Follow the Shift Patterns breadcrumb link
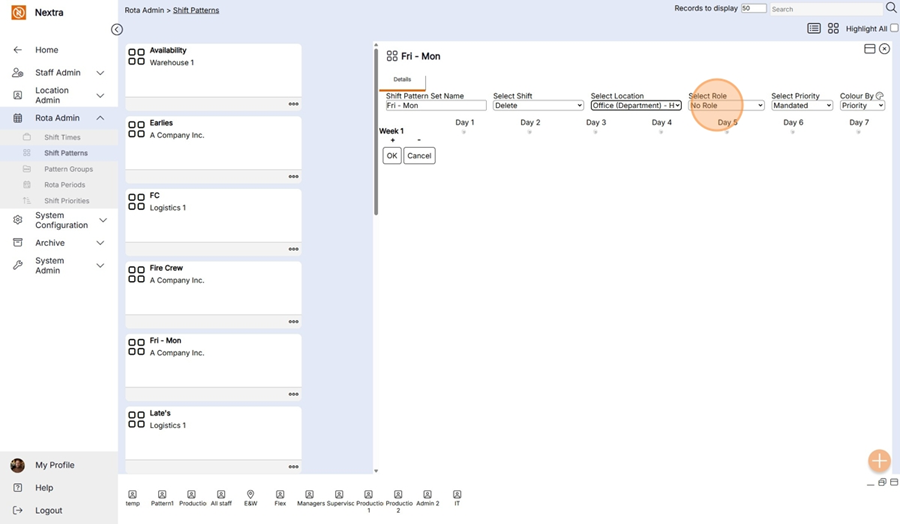Image resolution: width=900 pixels, height=524 pixels. pyautogui.click(x=196, y=10)
